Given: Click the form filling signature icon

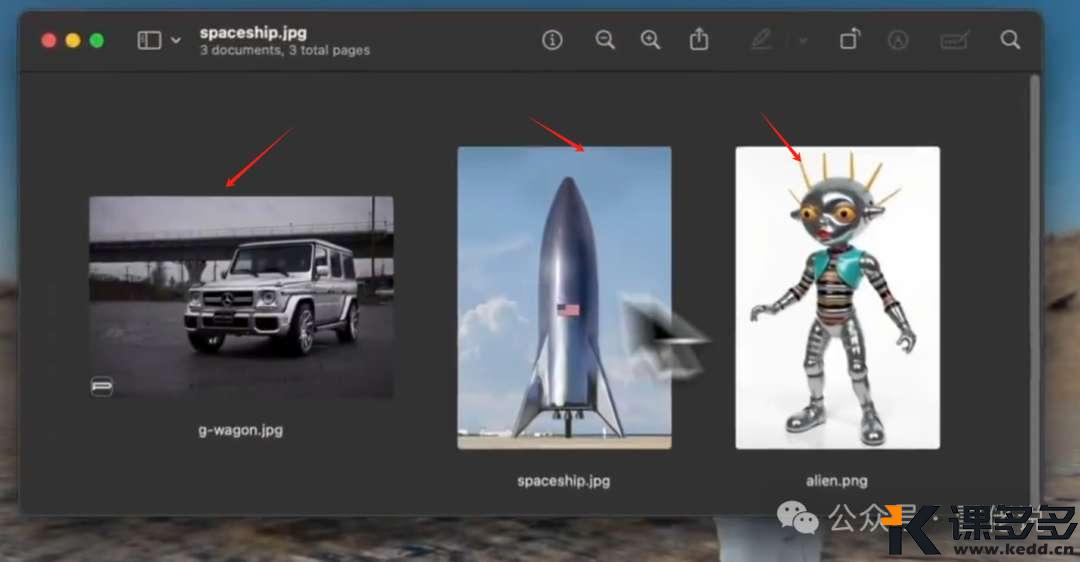Looking at the screenshot, I should (x=954, y=40).
